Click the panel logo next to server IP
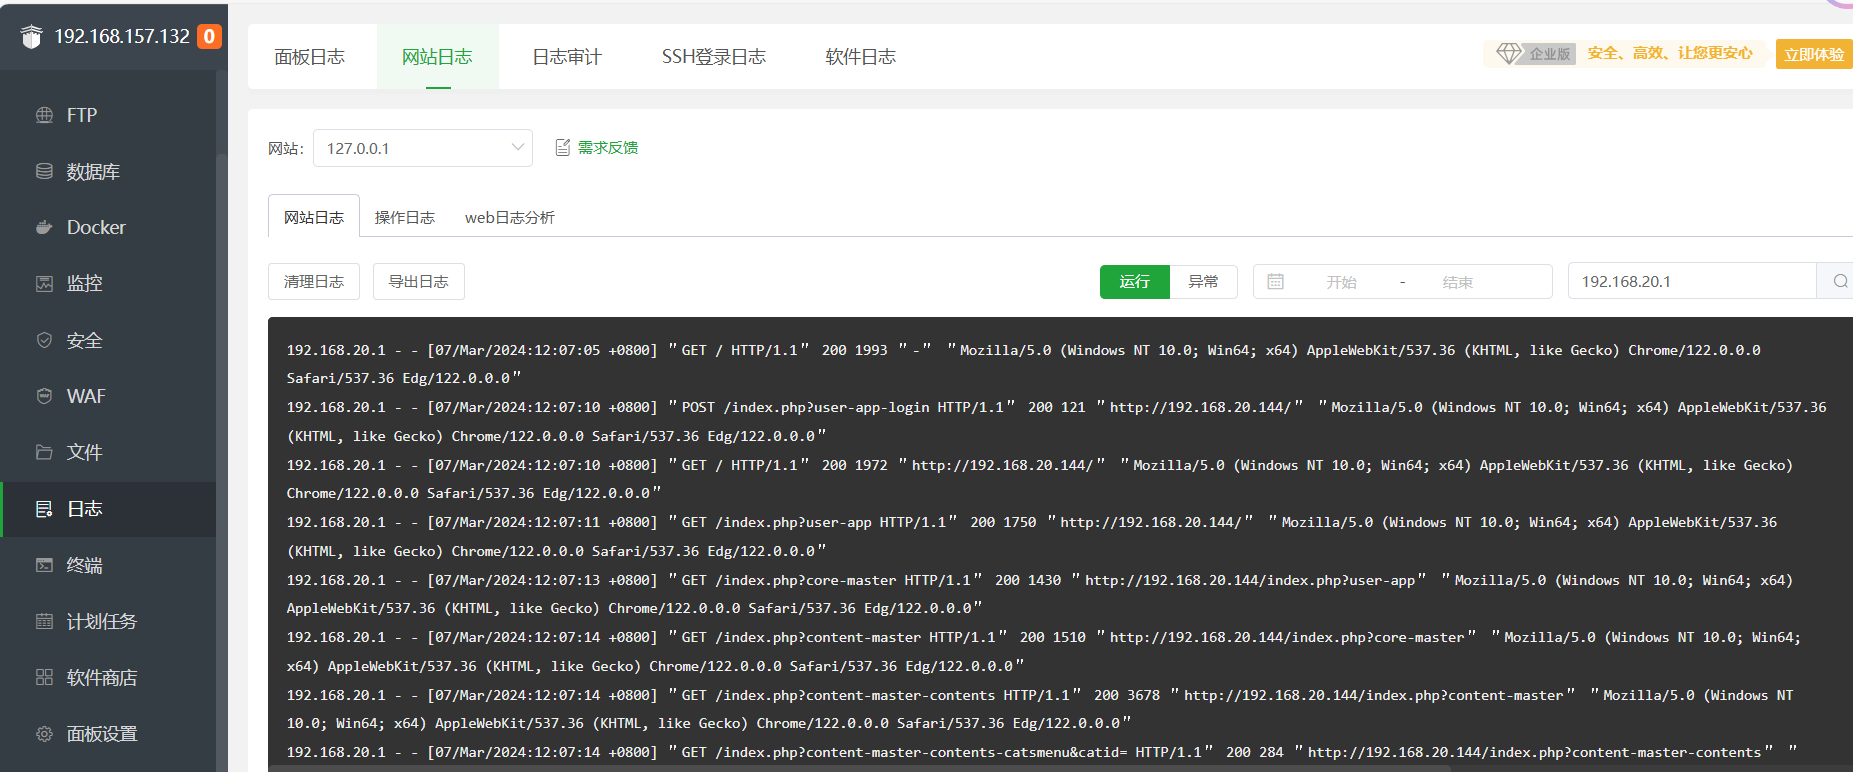 pos(31,37)
